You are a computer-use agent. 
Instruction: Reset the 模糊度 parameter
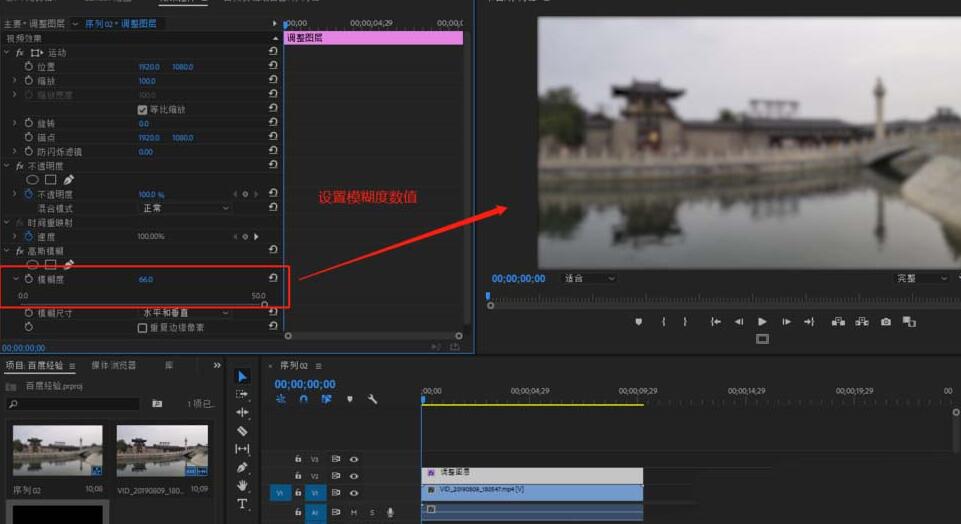tap(273, 278)
